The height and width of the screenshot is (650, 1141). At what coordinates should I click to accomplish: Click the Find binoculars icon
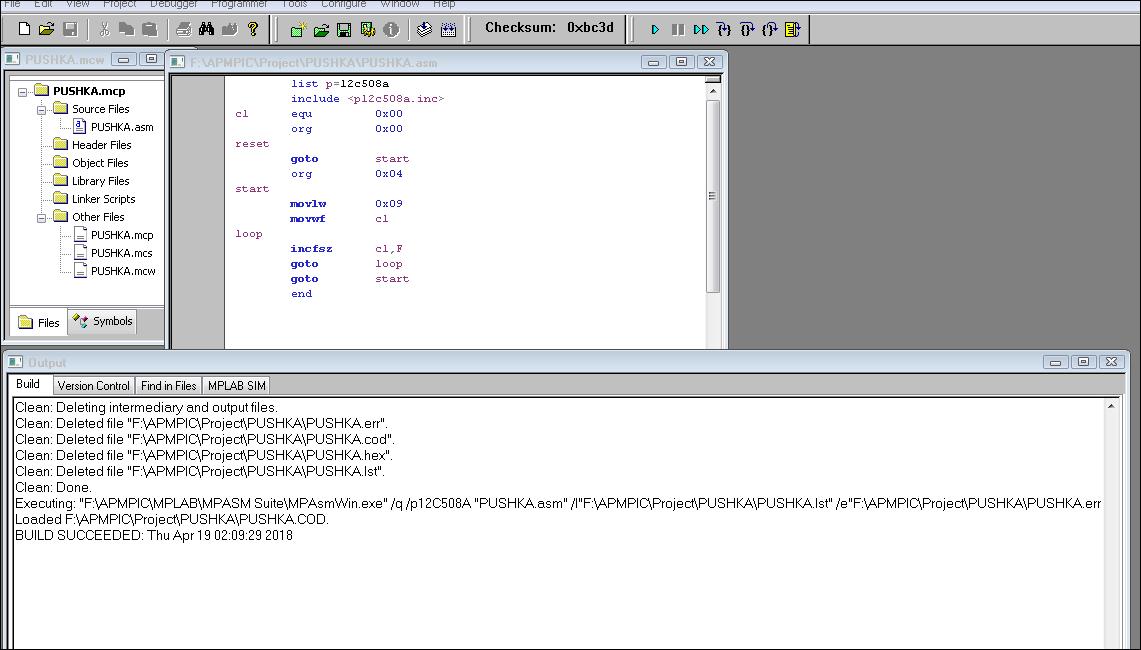pyautogui.click(x=206, y=29)
